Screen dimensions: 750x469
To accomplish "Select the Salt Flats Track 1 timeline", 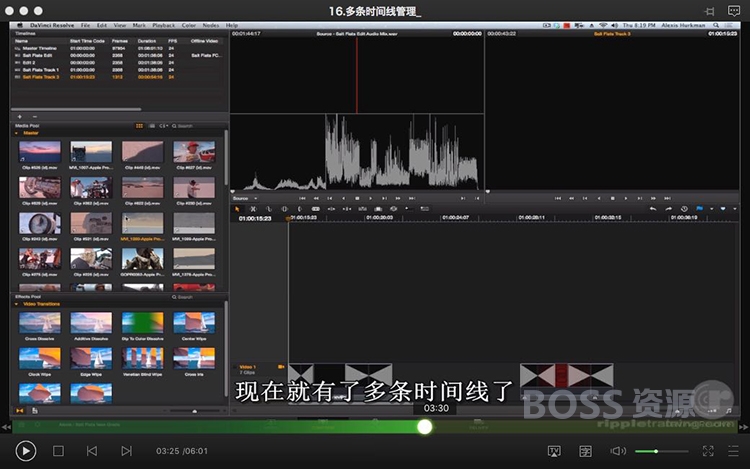I will click(118, 70).
